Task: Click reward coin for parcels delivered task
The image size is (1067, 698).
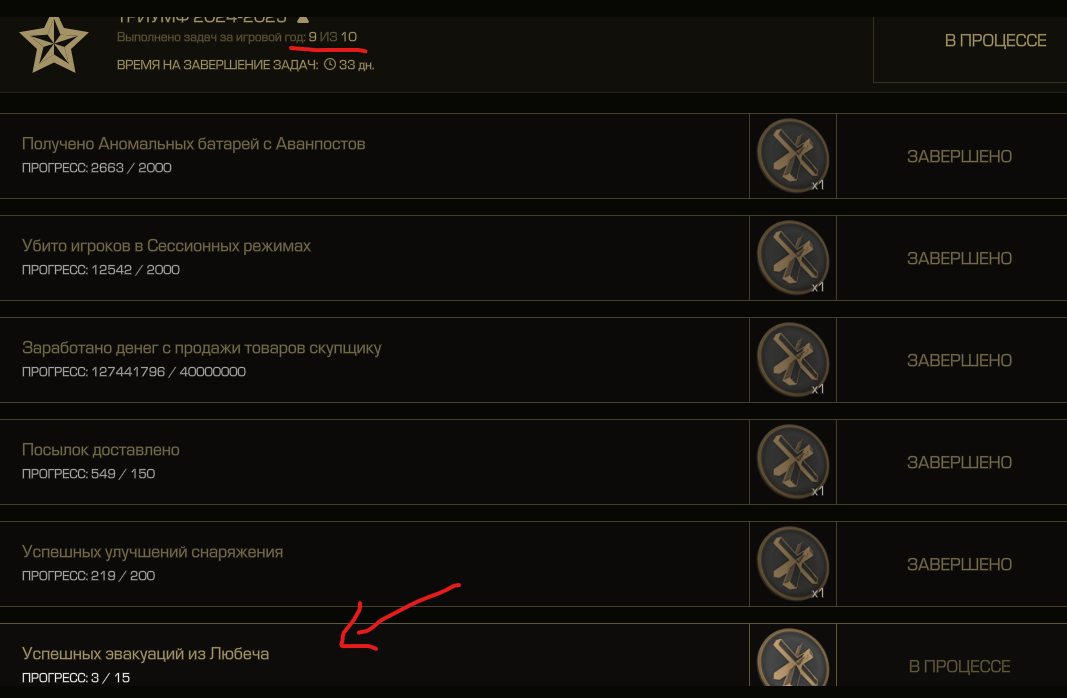Action: tap(793, 462)
